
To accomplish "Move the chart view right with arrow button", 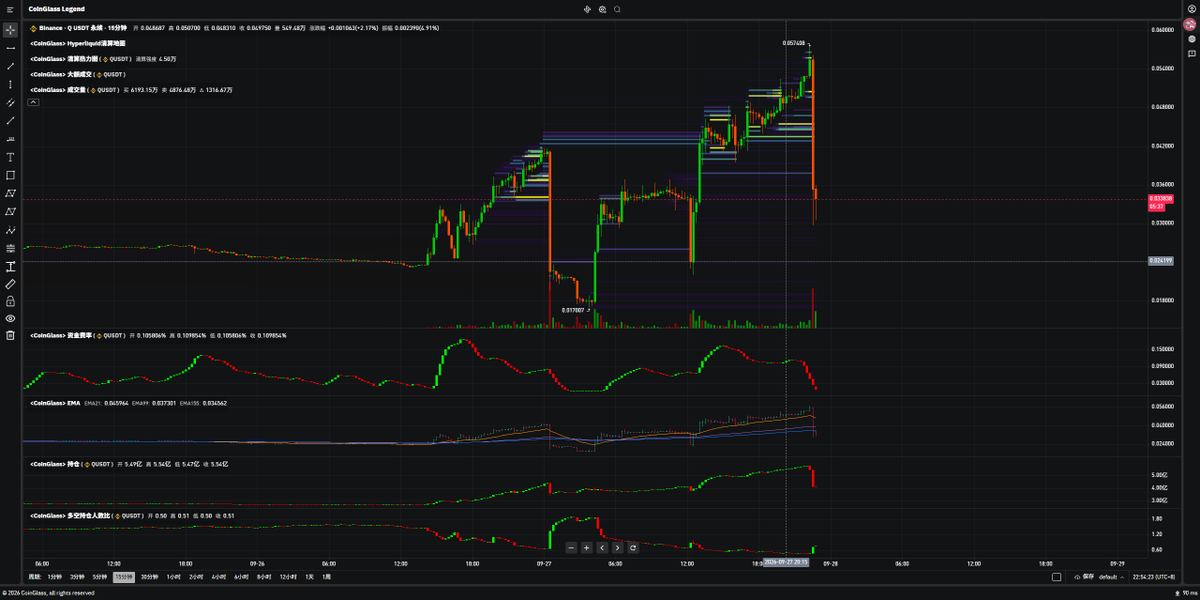I will tap(617, 547).
